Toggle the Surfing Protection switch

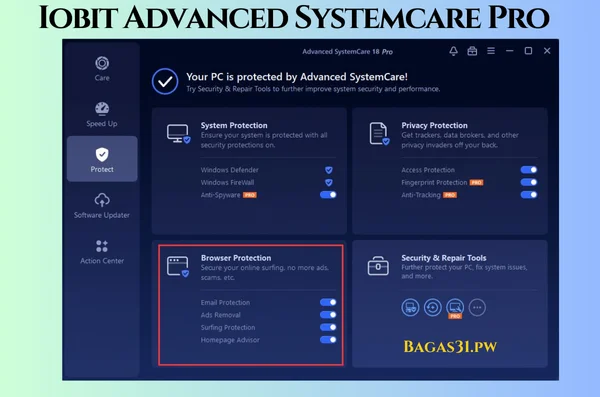(328, 327)
